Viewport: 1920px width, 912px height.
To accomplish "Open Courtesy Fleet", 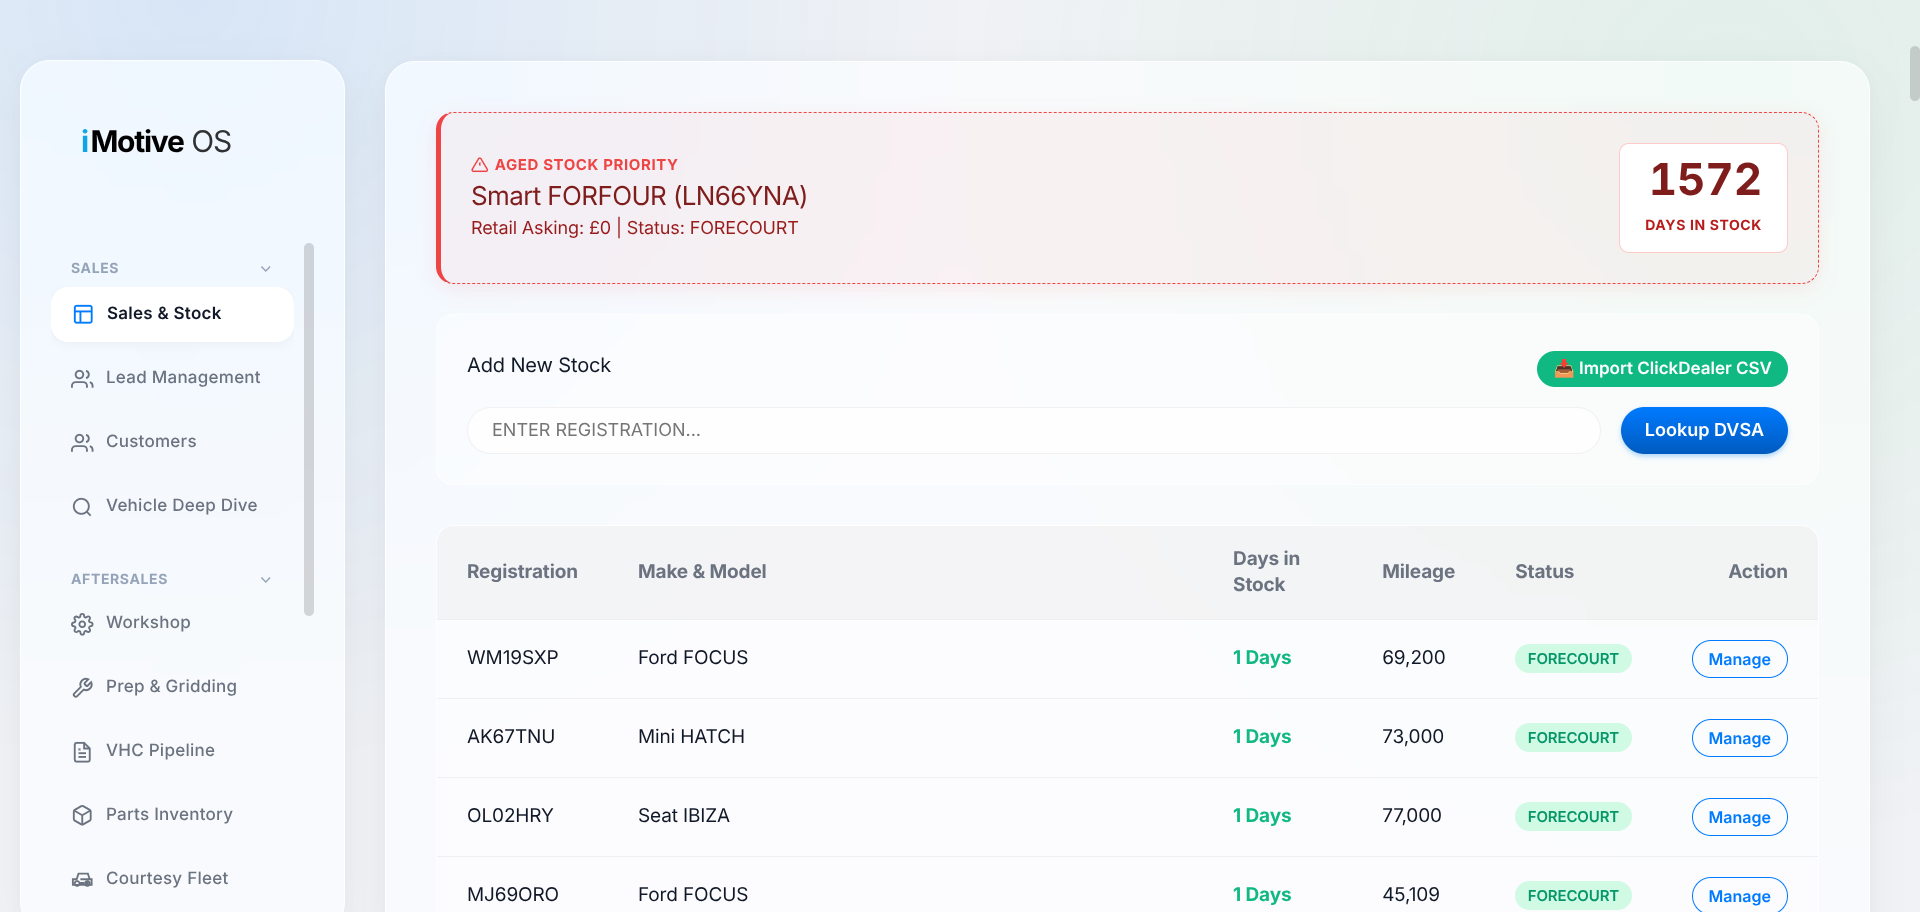I will (x=172, y=879).
